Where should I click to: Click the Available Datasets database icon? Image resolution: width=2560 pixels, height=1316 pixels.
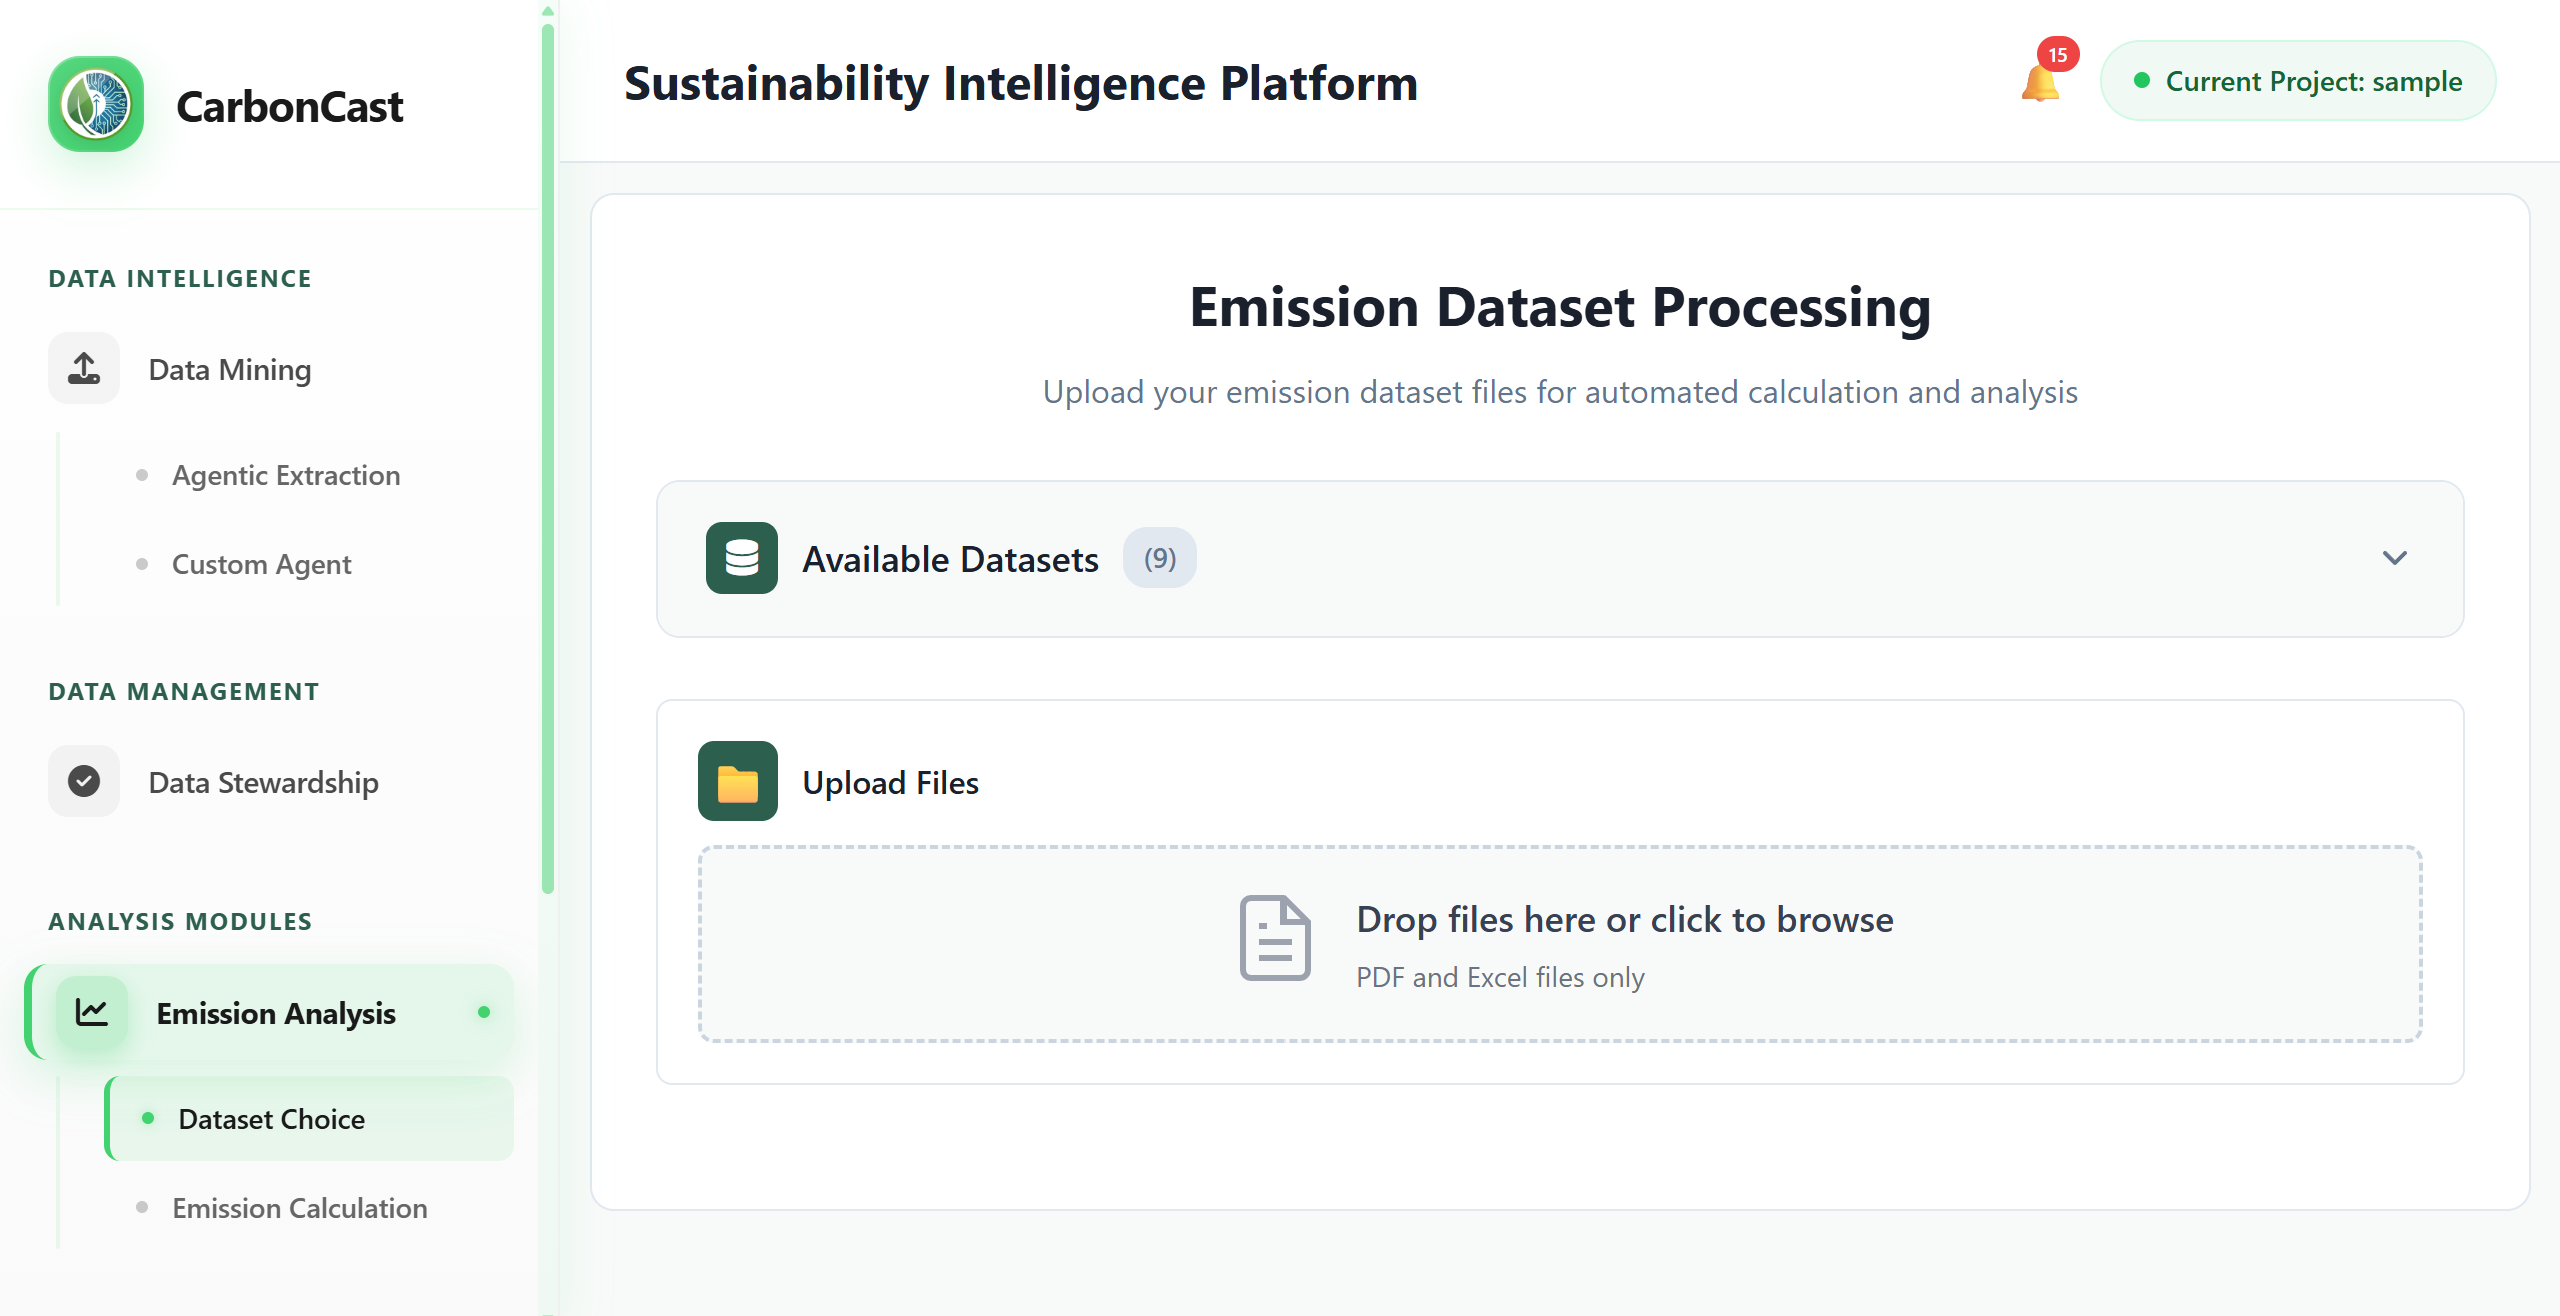(x=741, y=558)
